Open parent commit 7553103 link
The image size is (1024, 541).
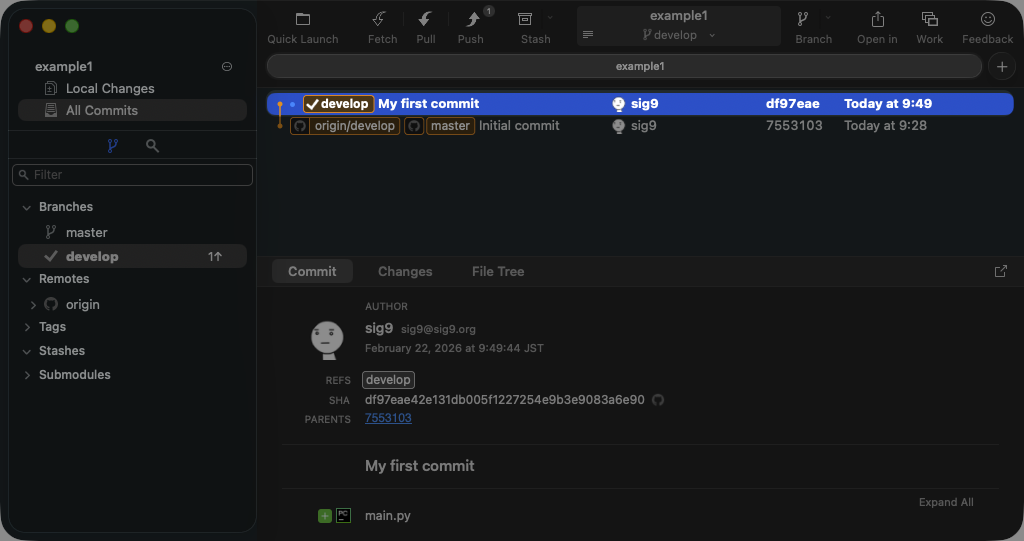click(388, 418)
